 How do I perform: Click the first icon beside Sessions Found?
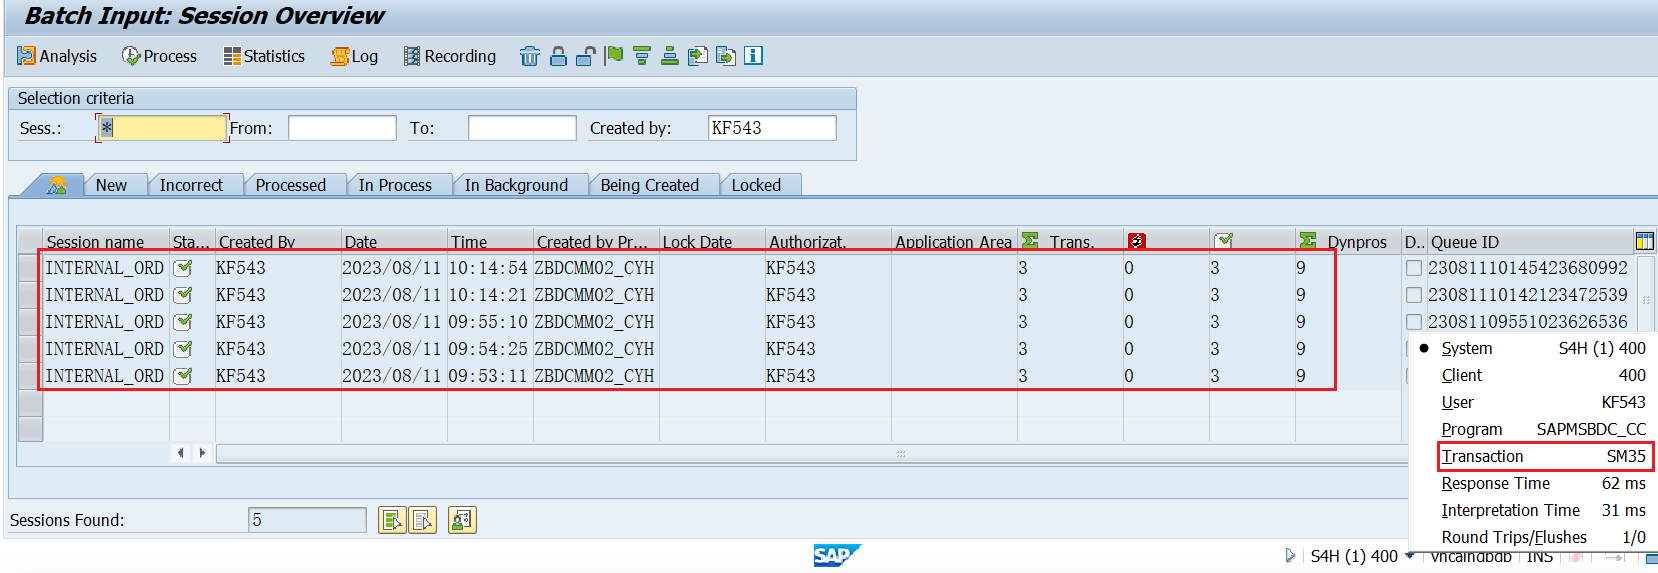(392, 520)
